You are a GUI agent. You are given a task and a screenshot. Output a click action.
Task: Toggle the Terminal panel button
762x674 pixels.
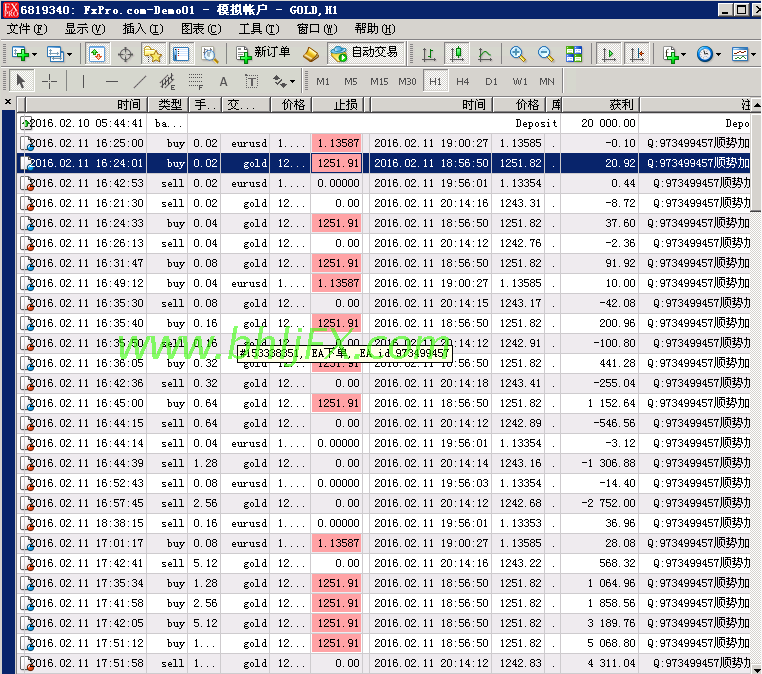[181, 54]
